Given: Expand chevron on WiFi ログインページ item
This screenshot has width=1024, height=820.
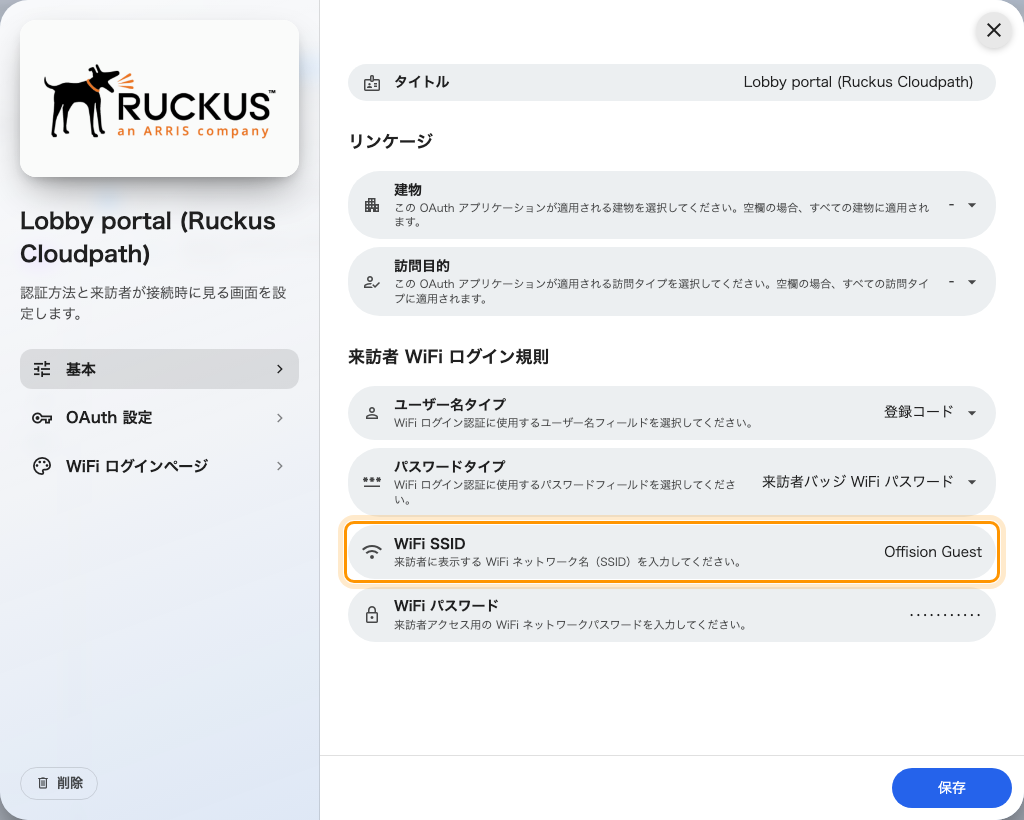Looking at the screenshot, I should click(280, 466).
